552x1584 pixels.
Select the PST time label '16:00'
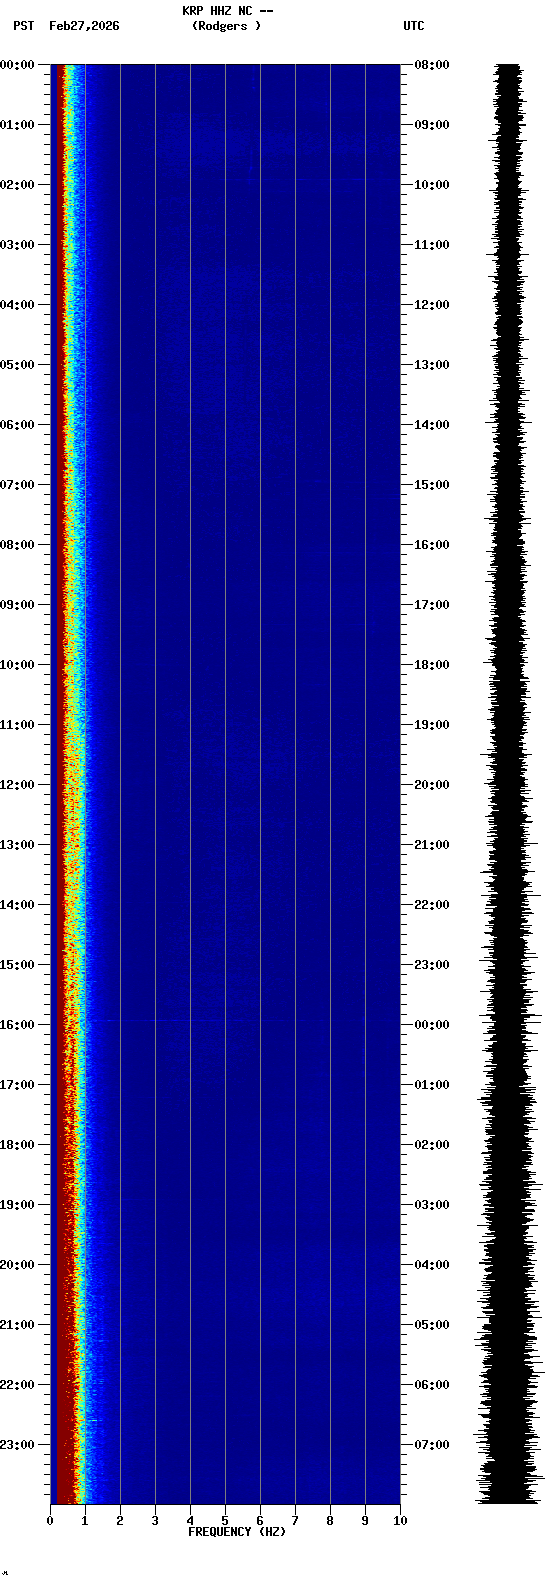pos(17,1025)
